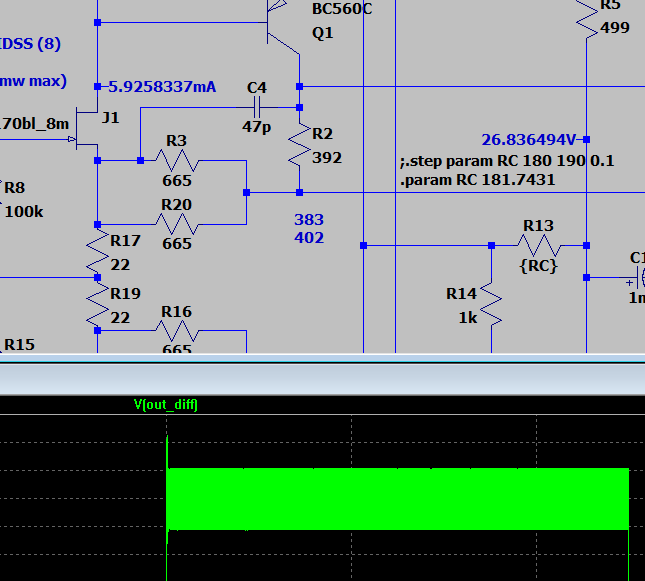645x581 pixels.
Task: Select the C4 capacitor name label
Action: [x=257, y=88]
